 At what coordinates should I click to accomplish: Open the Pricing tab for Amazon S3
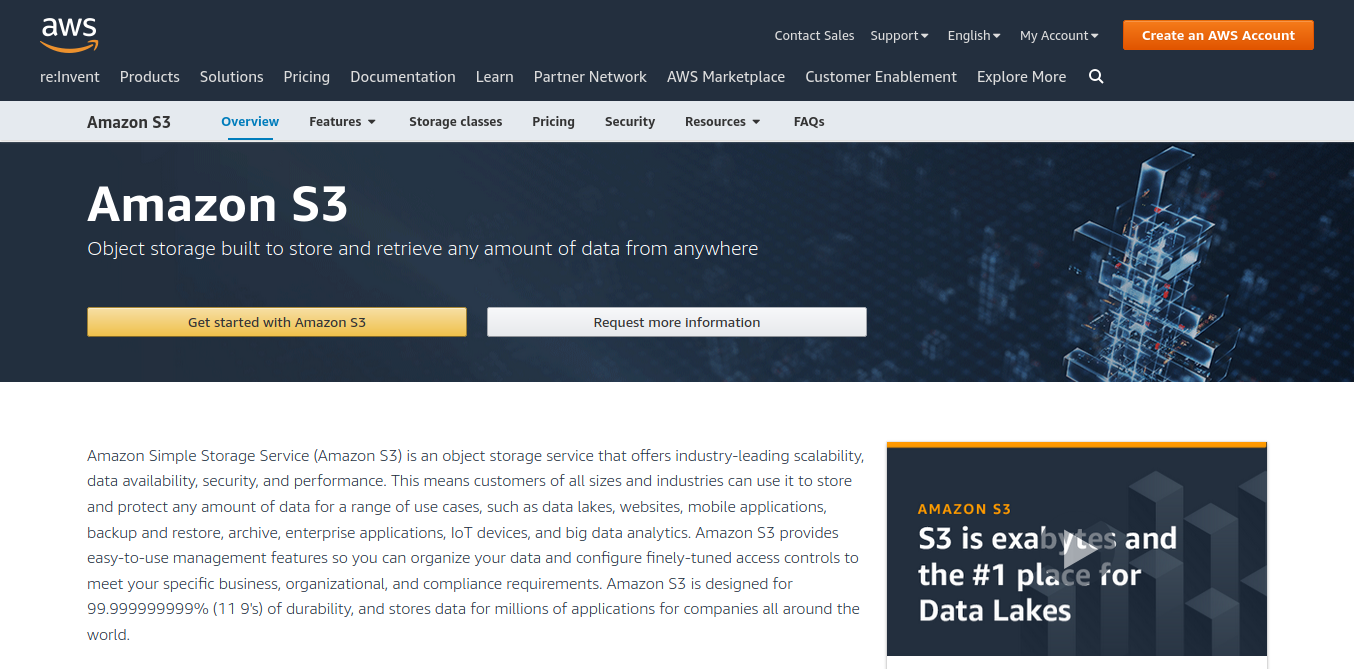point(553,121)
